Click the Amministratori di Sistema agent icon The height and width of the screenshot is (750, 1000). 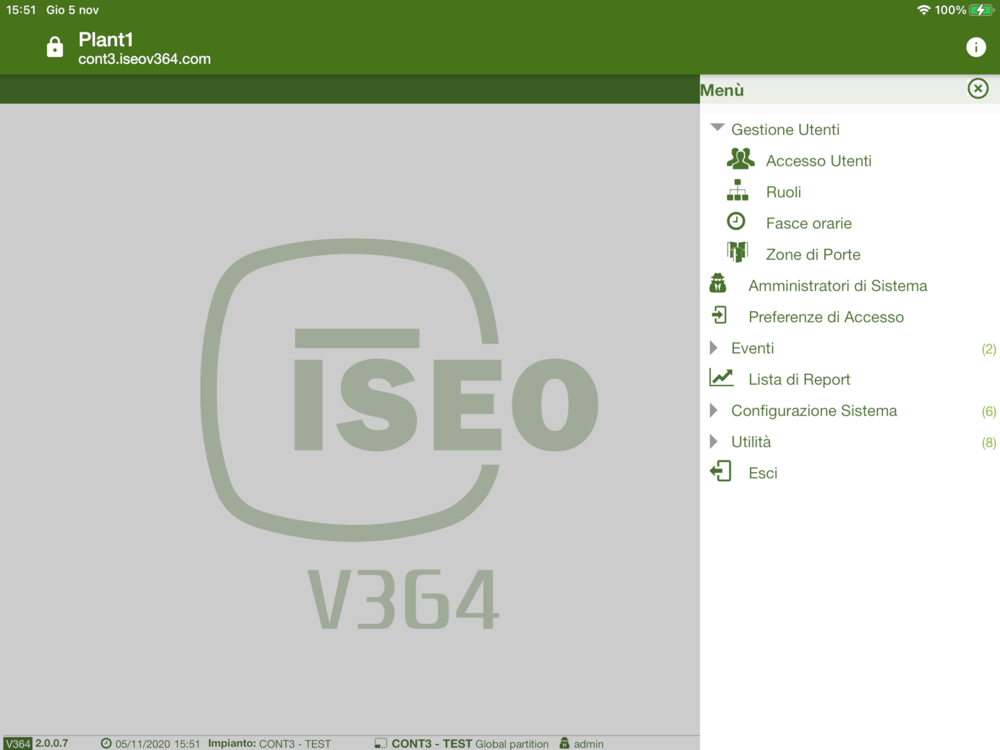(718, 283)
